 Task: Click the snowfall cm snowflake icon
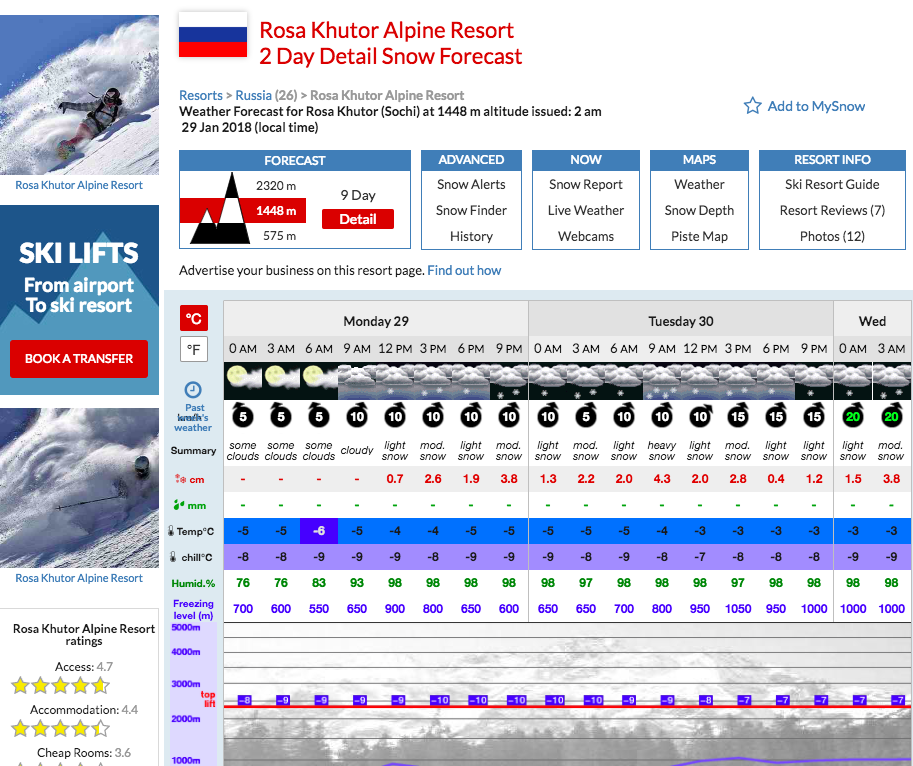181,479
